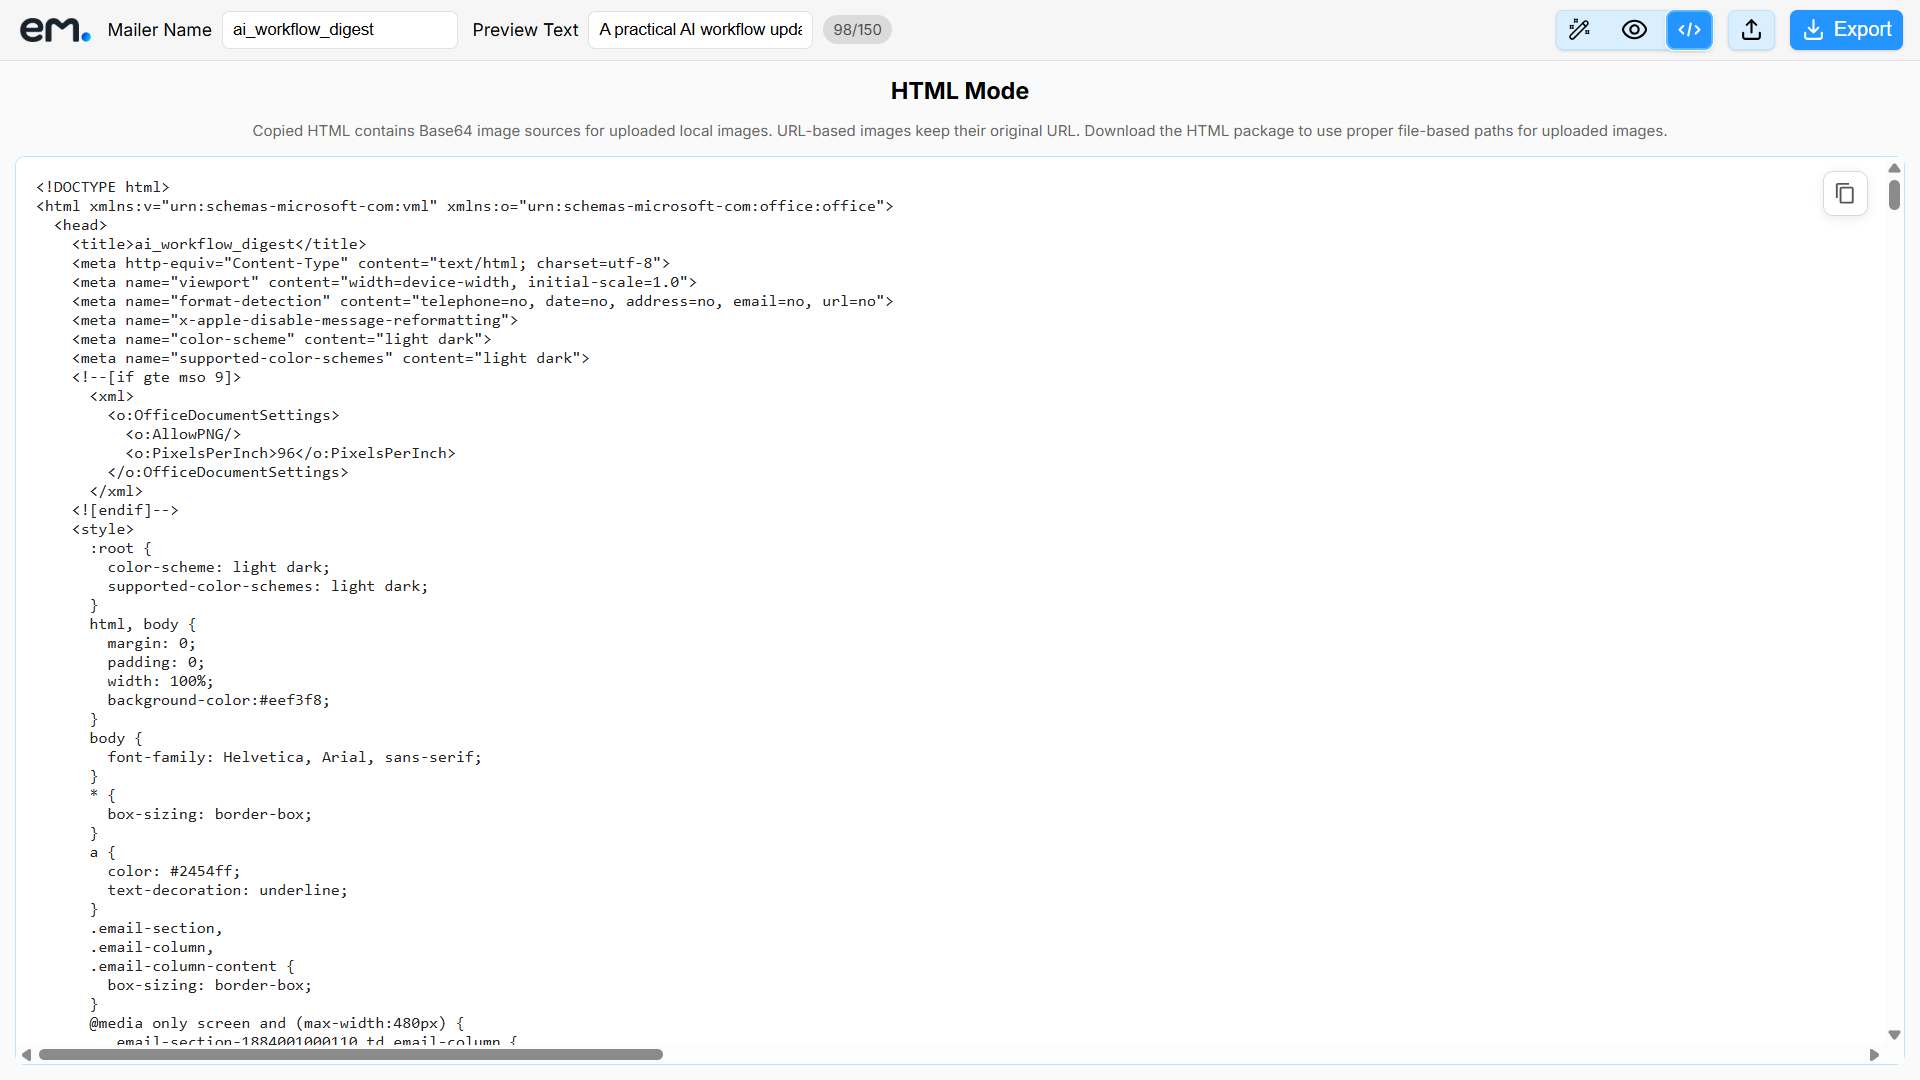Switch to preview eye mode
Viewport: 1920px width, 1080px height.
pos(1634,30)
